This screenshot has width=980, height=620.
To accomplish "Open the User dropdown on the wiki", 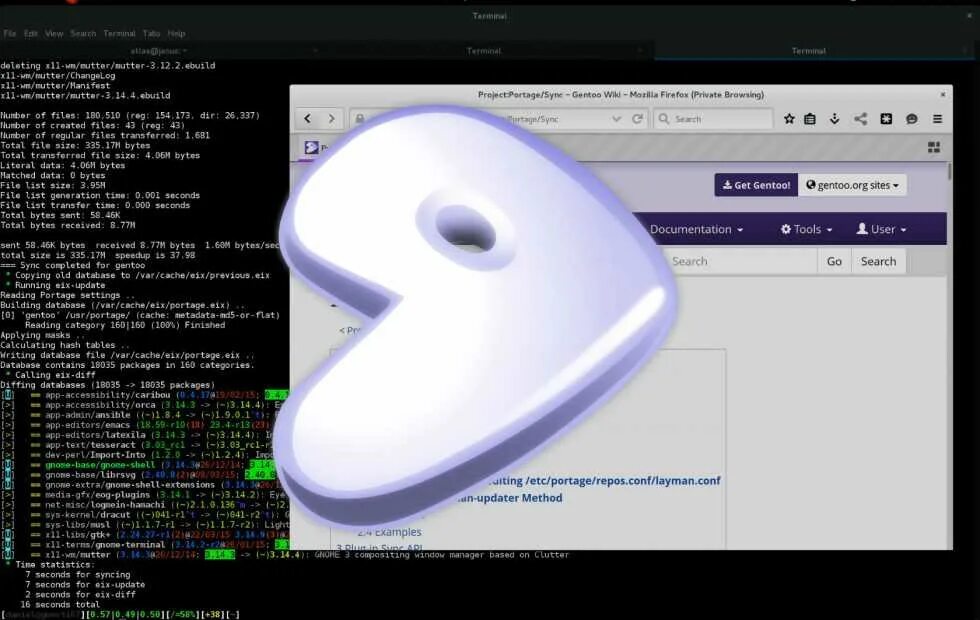I will tap(881, 229).
